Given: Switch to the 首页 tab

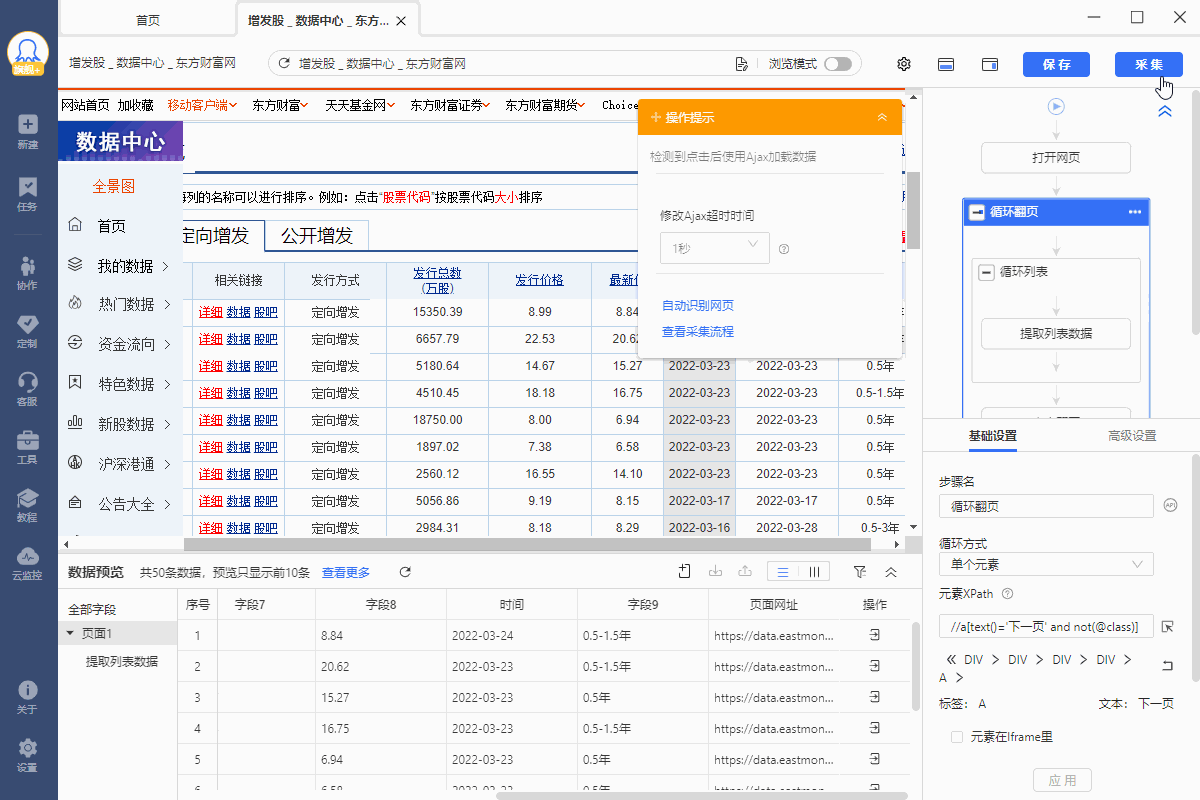Looking at the screenshot, I should pyautogui.click(x=147, y=19).
